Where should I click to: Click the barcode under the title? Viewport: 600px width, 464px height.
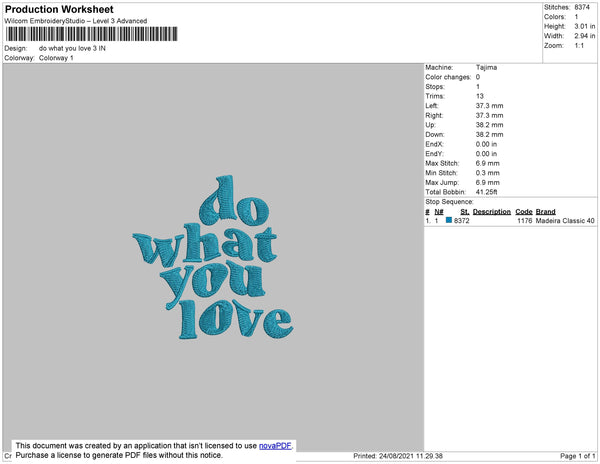point(91,34)
